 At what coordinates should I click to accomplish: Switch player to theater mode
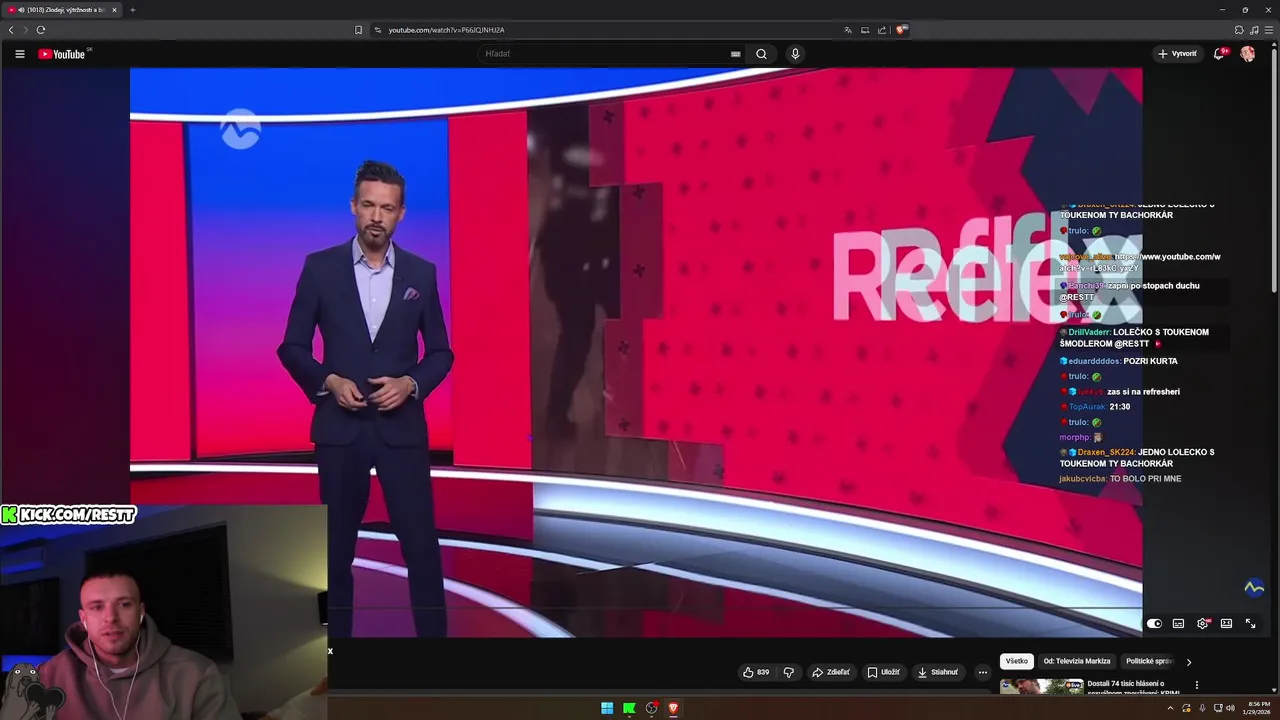pos(1226,623)
